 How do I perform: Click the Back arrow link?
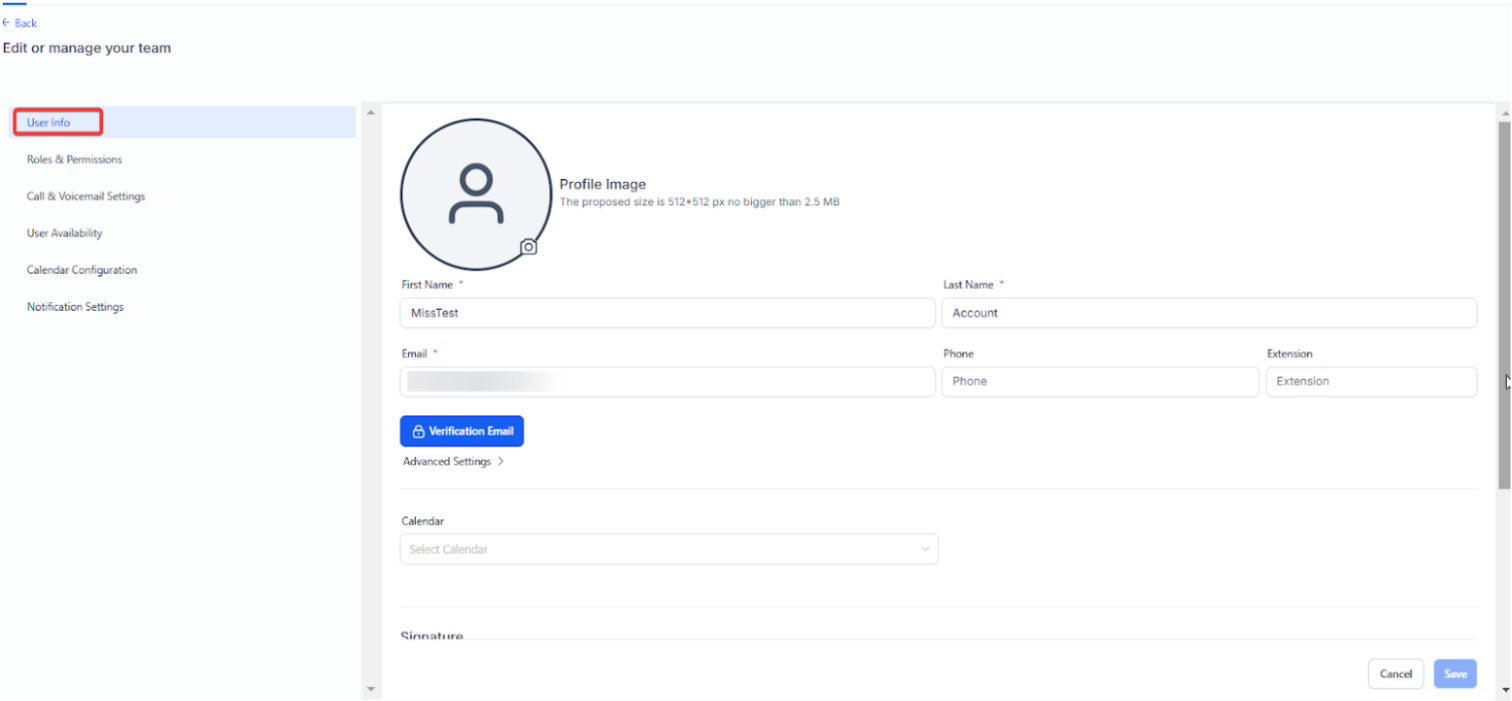tap(20, 23)
